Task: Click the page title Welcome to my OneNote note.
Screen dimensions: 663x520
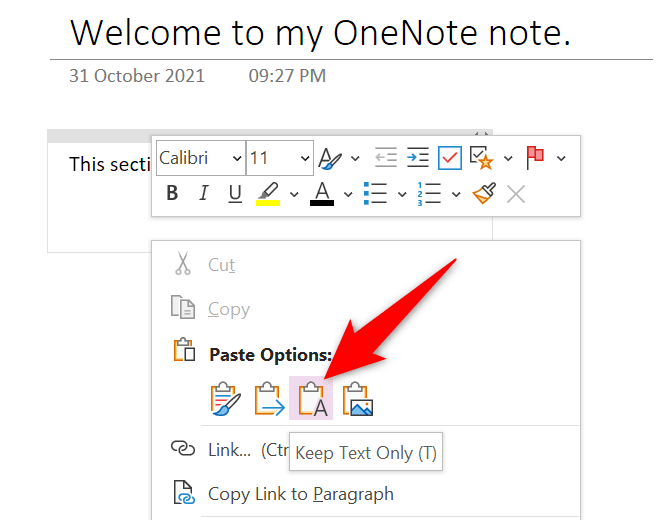Action: coord(320,33)
